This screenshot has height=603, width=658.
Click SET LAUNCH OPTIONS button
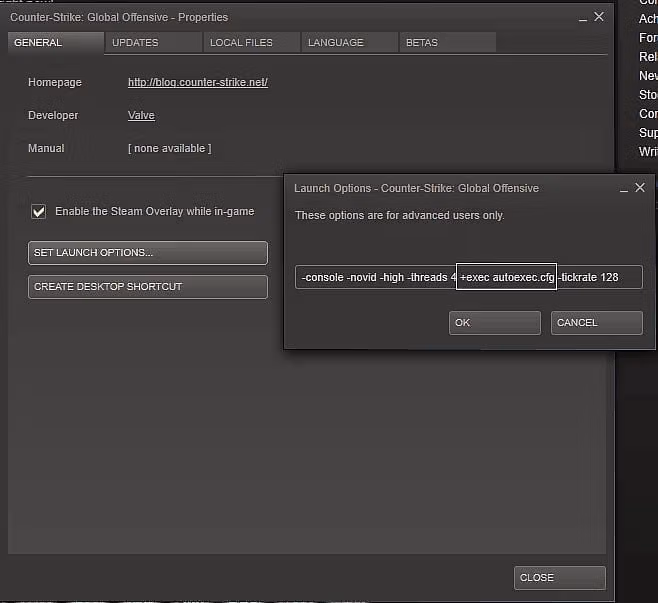(x=148, y=253)
